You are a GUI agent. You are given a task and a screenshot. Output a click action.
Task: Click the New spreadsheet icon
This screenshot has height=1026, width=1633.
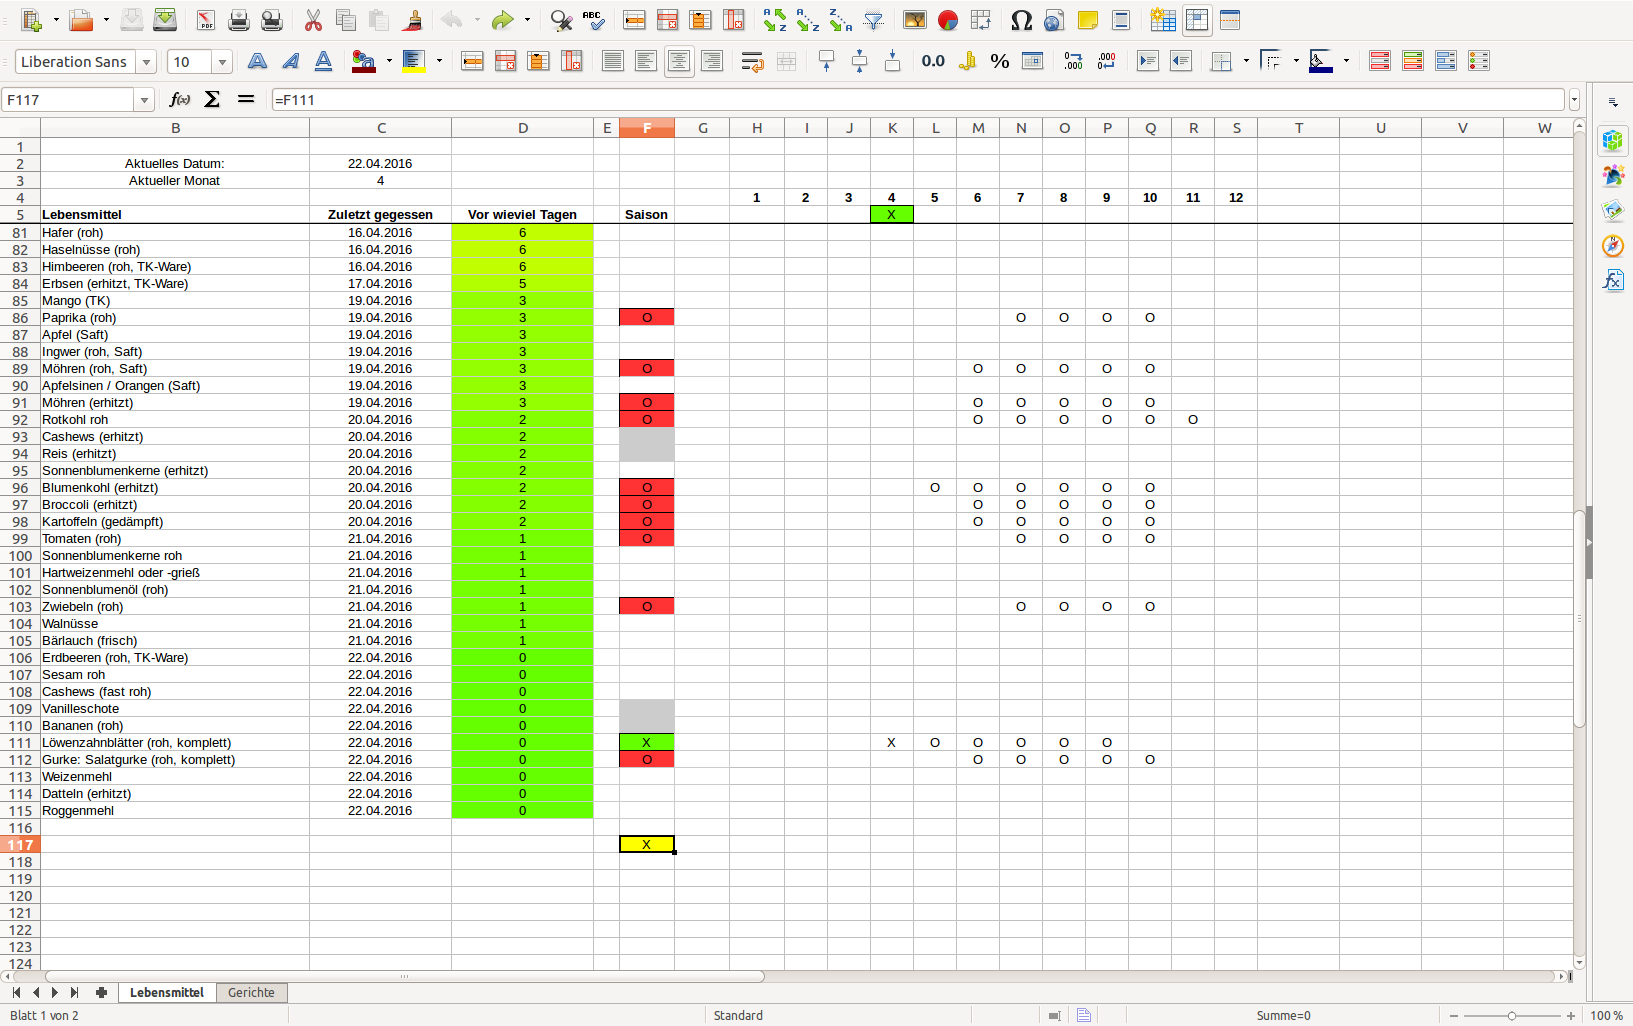pos(32,20)
